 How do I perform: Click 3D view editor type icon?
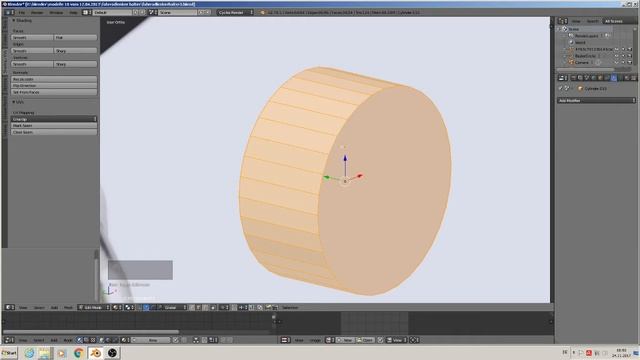[x=10, y=307]
